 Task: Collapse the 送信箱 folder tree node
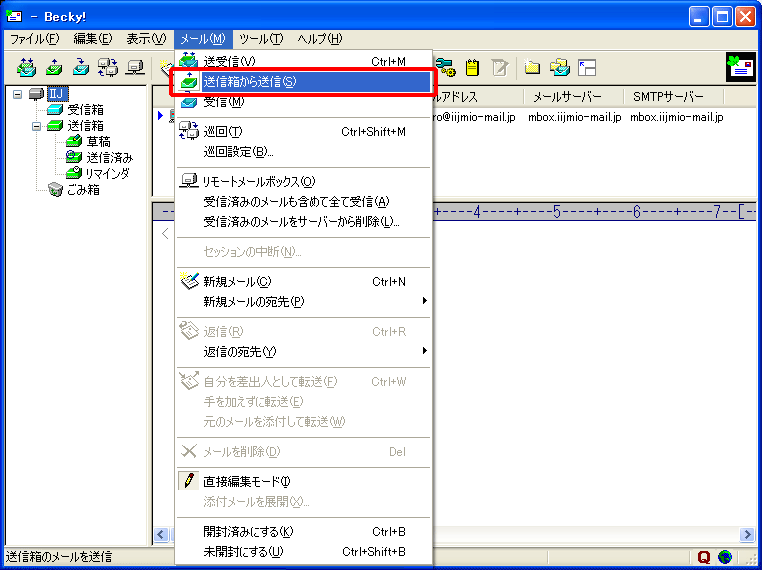36,126
